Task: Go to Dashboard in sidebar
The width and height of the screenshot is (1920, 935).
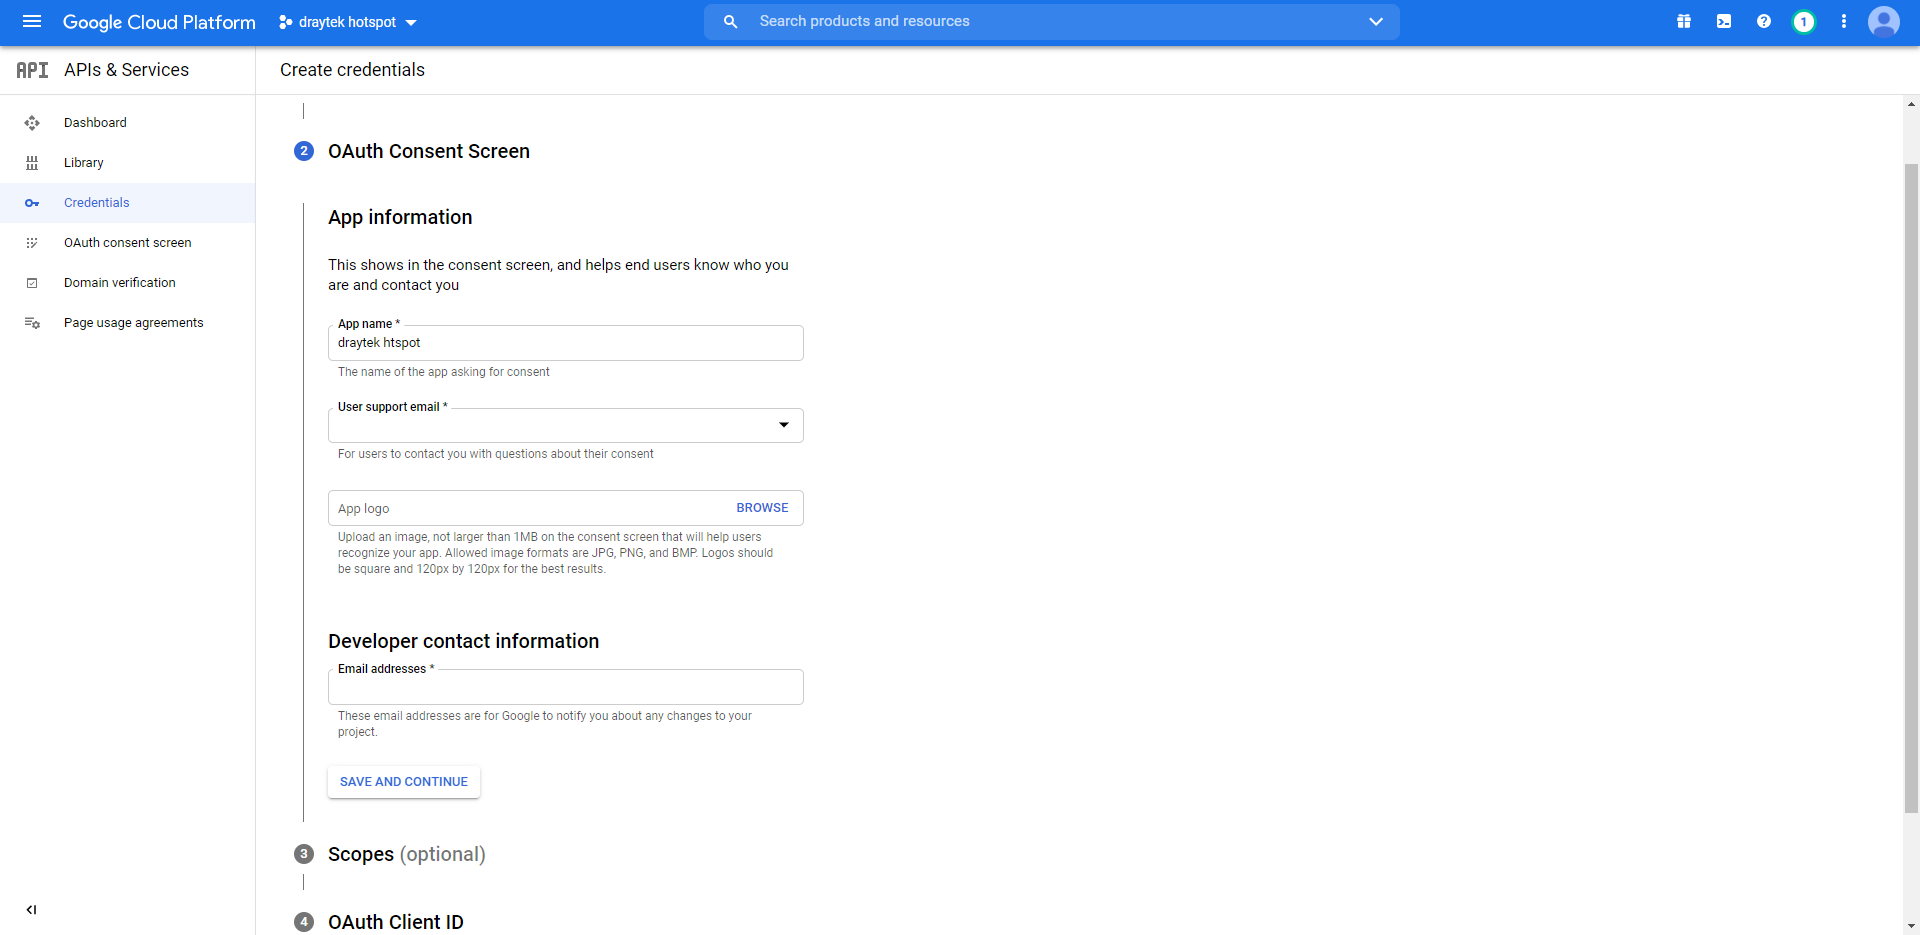Action: point(95,123)
